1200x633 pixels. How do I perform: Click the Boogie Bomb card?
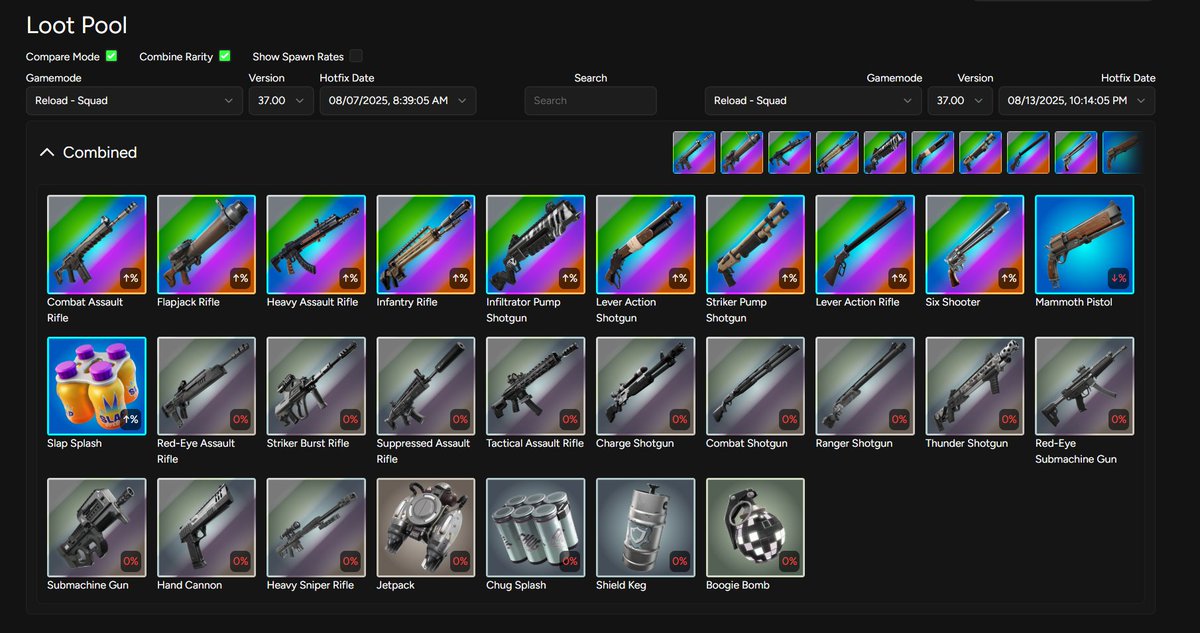click(756, 527)
